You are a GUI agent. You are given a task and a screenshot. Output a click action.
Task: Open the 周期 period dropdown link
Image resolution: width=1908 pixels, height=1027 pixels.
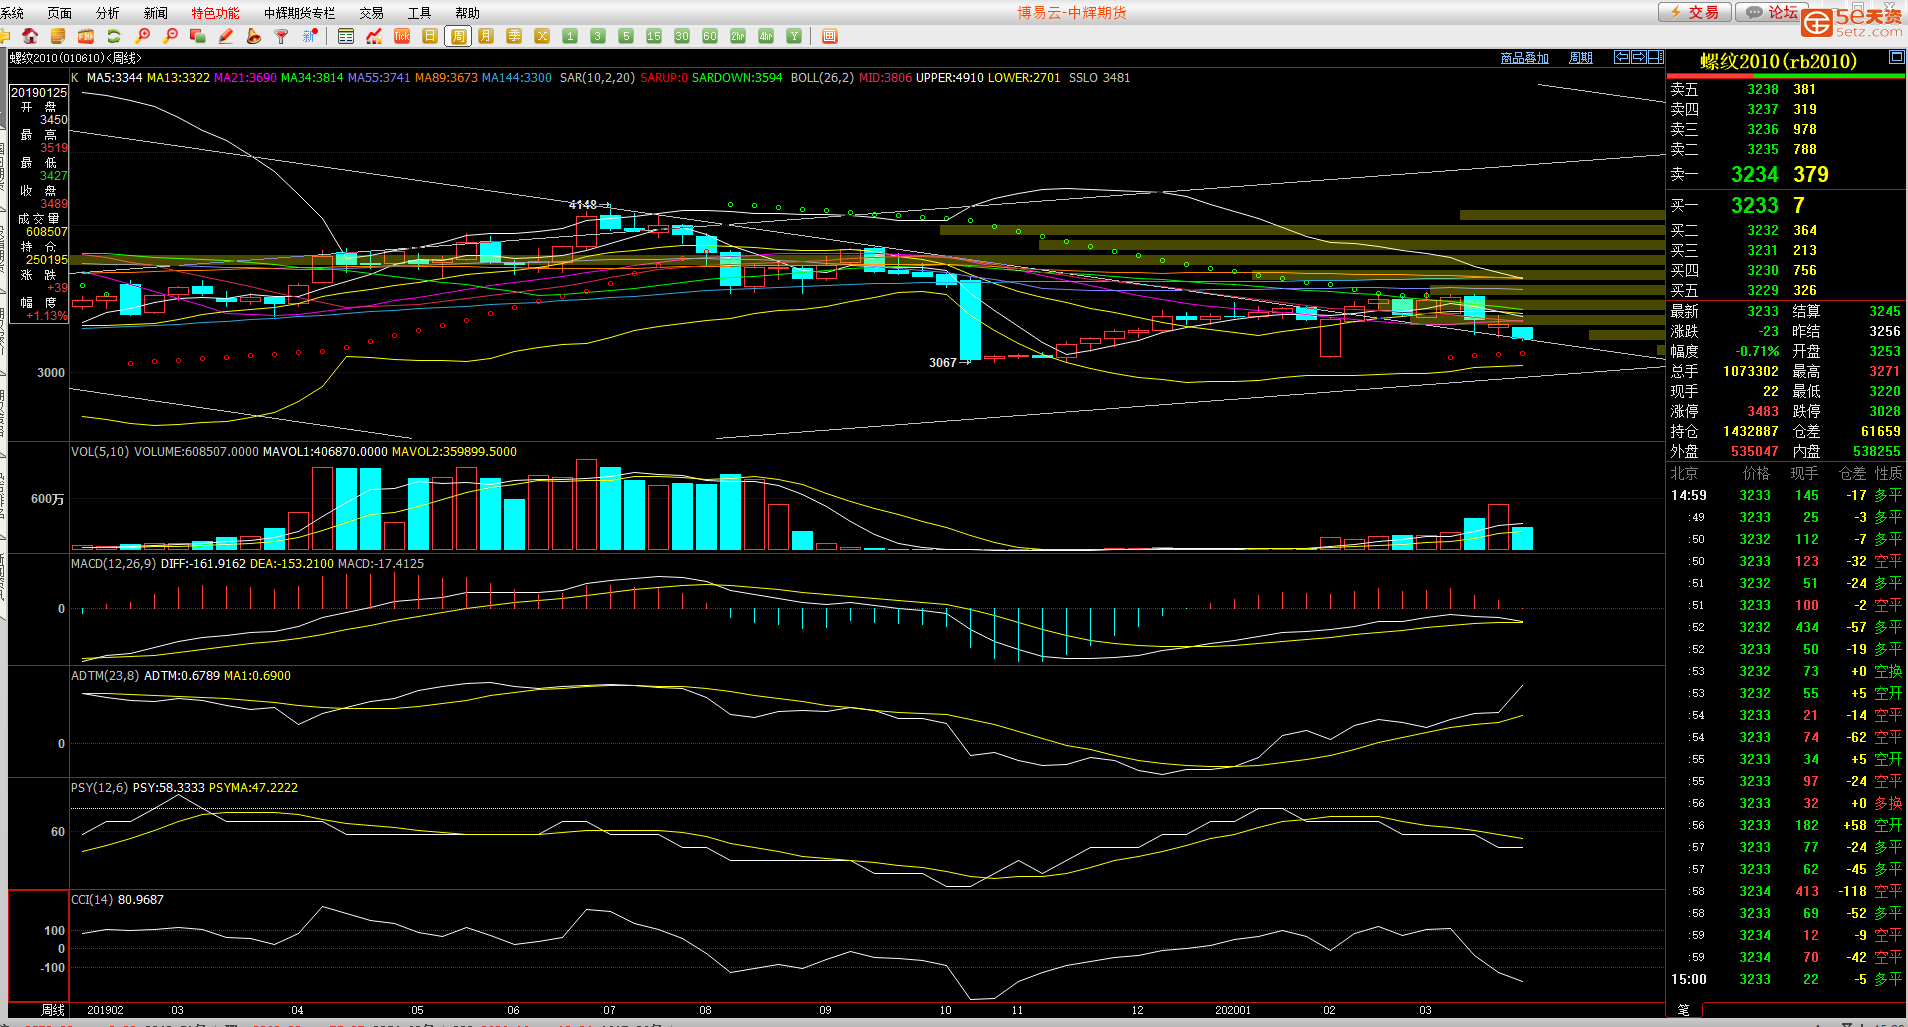pos(1581,58)
